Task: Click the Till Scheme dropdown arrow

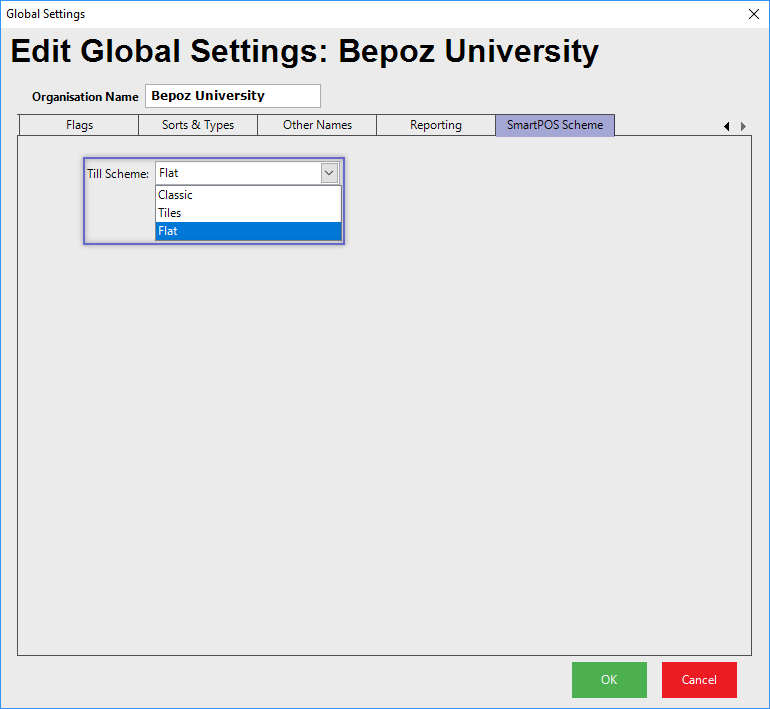Action: pos(329,173)
